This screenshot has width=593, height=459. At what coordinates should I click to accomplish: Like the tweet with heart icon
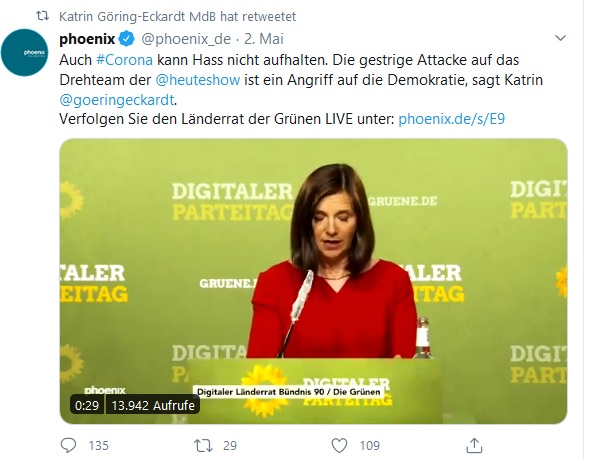[339, 446]
